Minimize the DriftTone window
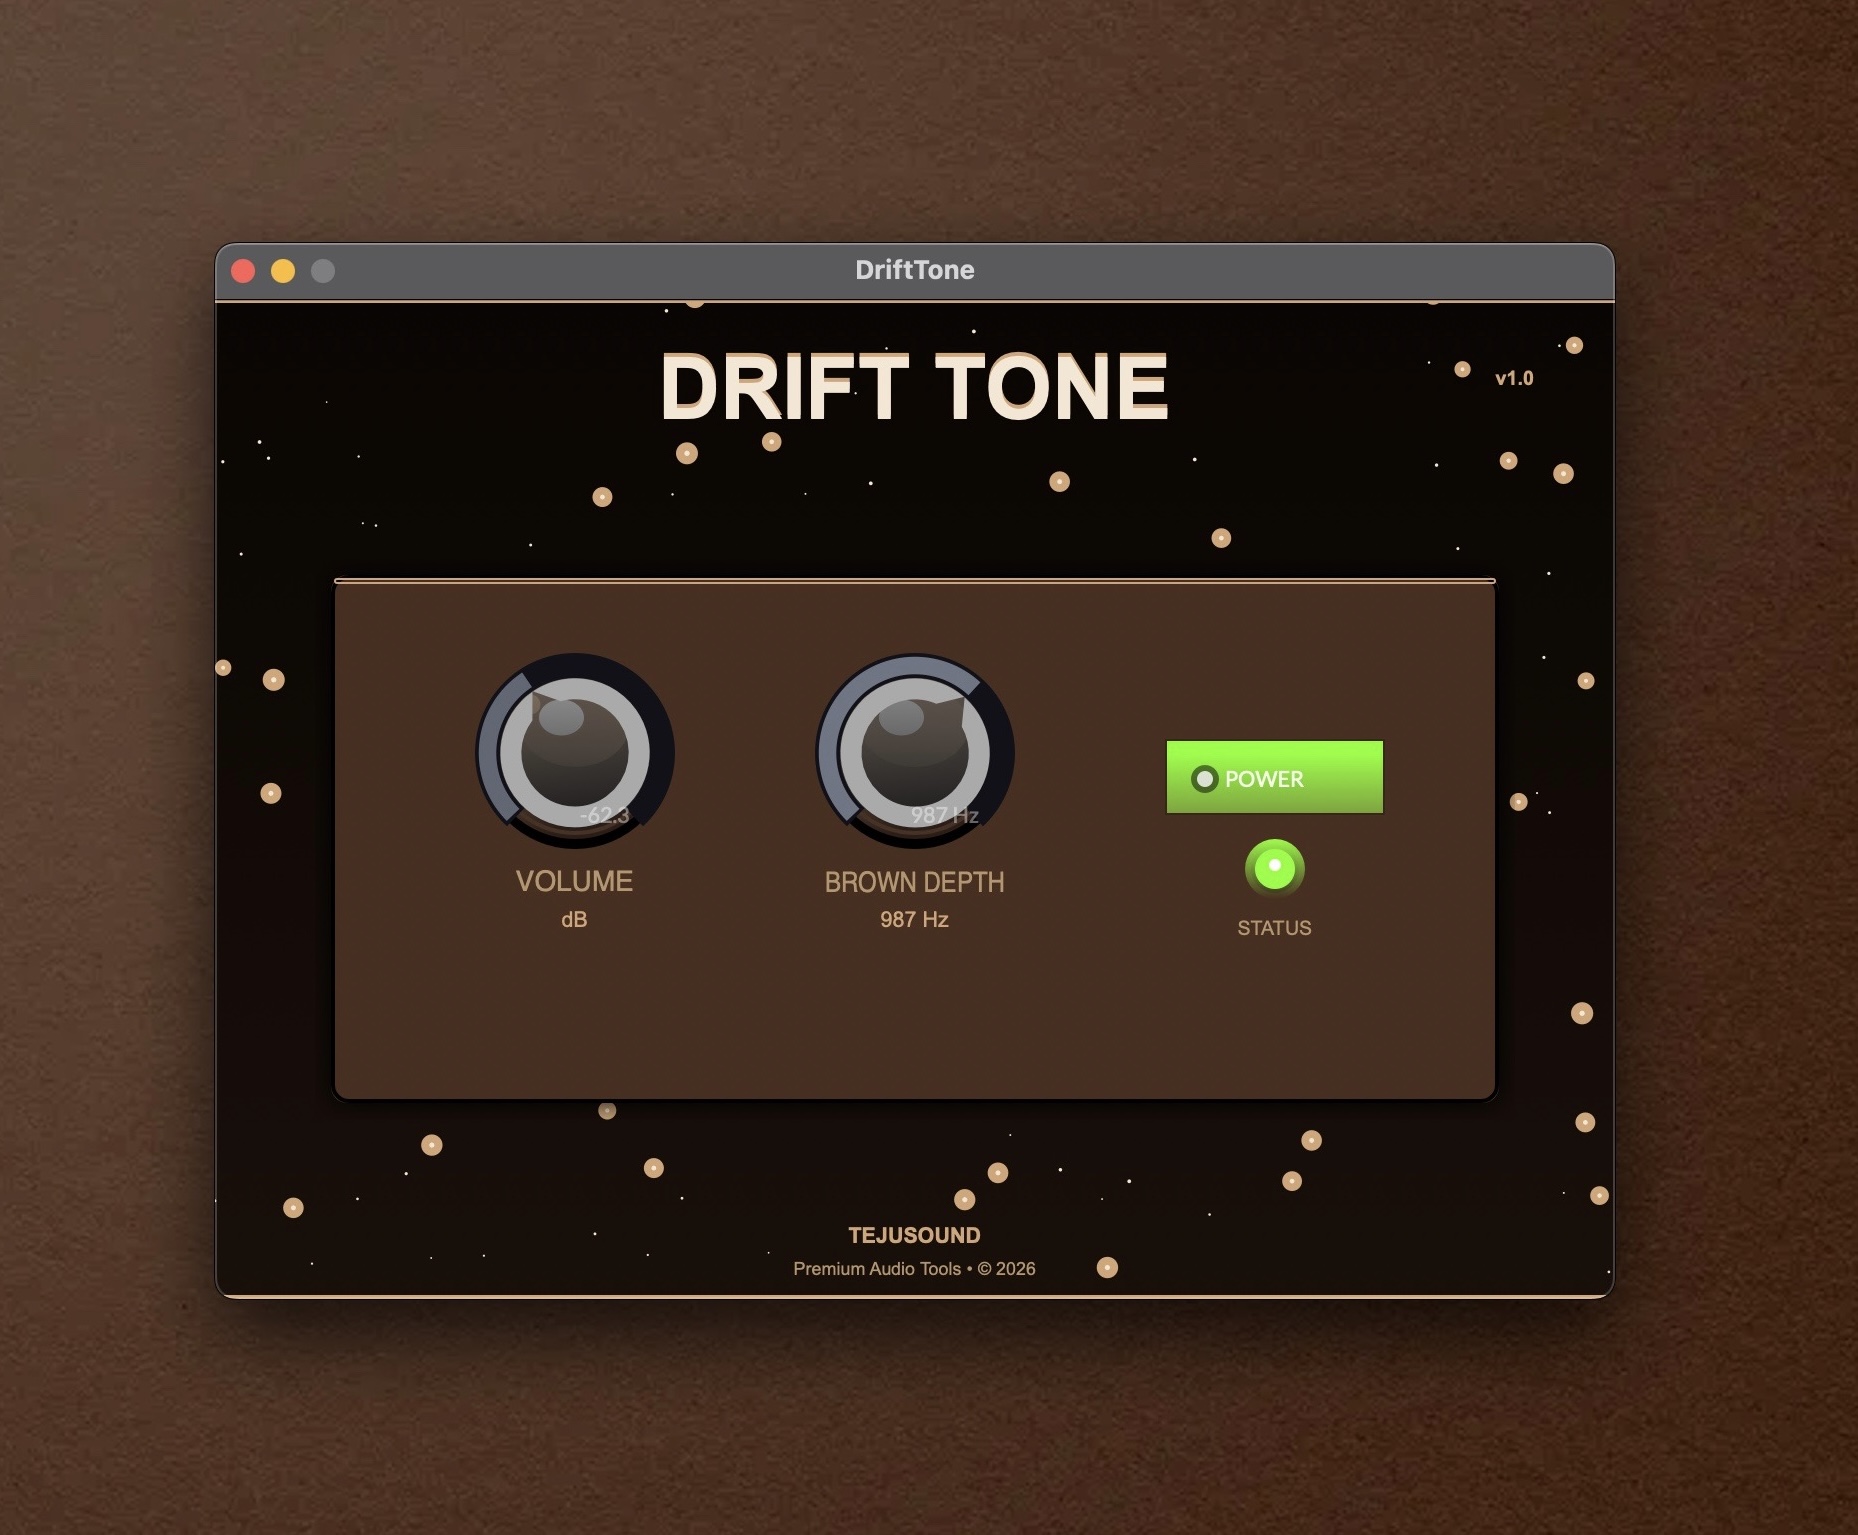This screenshot has width=1858, height=1535. click(284, 269)
